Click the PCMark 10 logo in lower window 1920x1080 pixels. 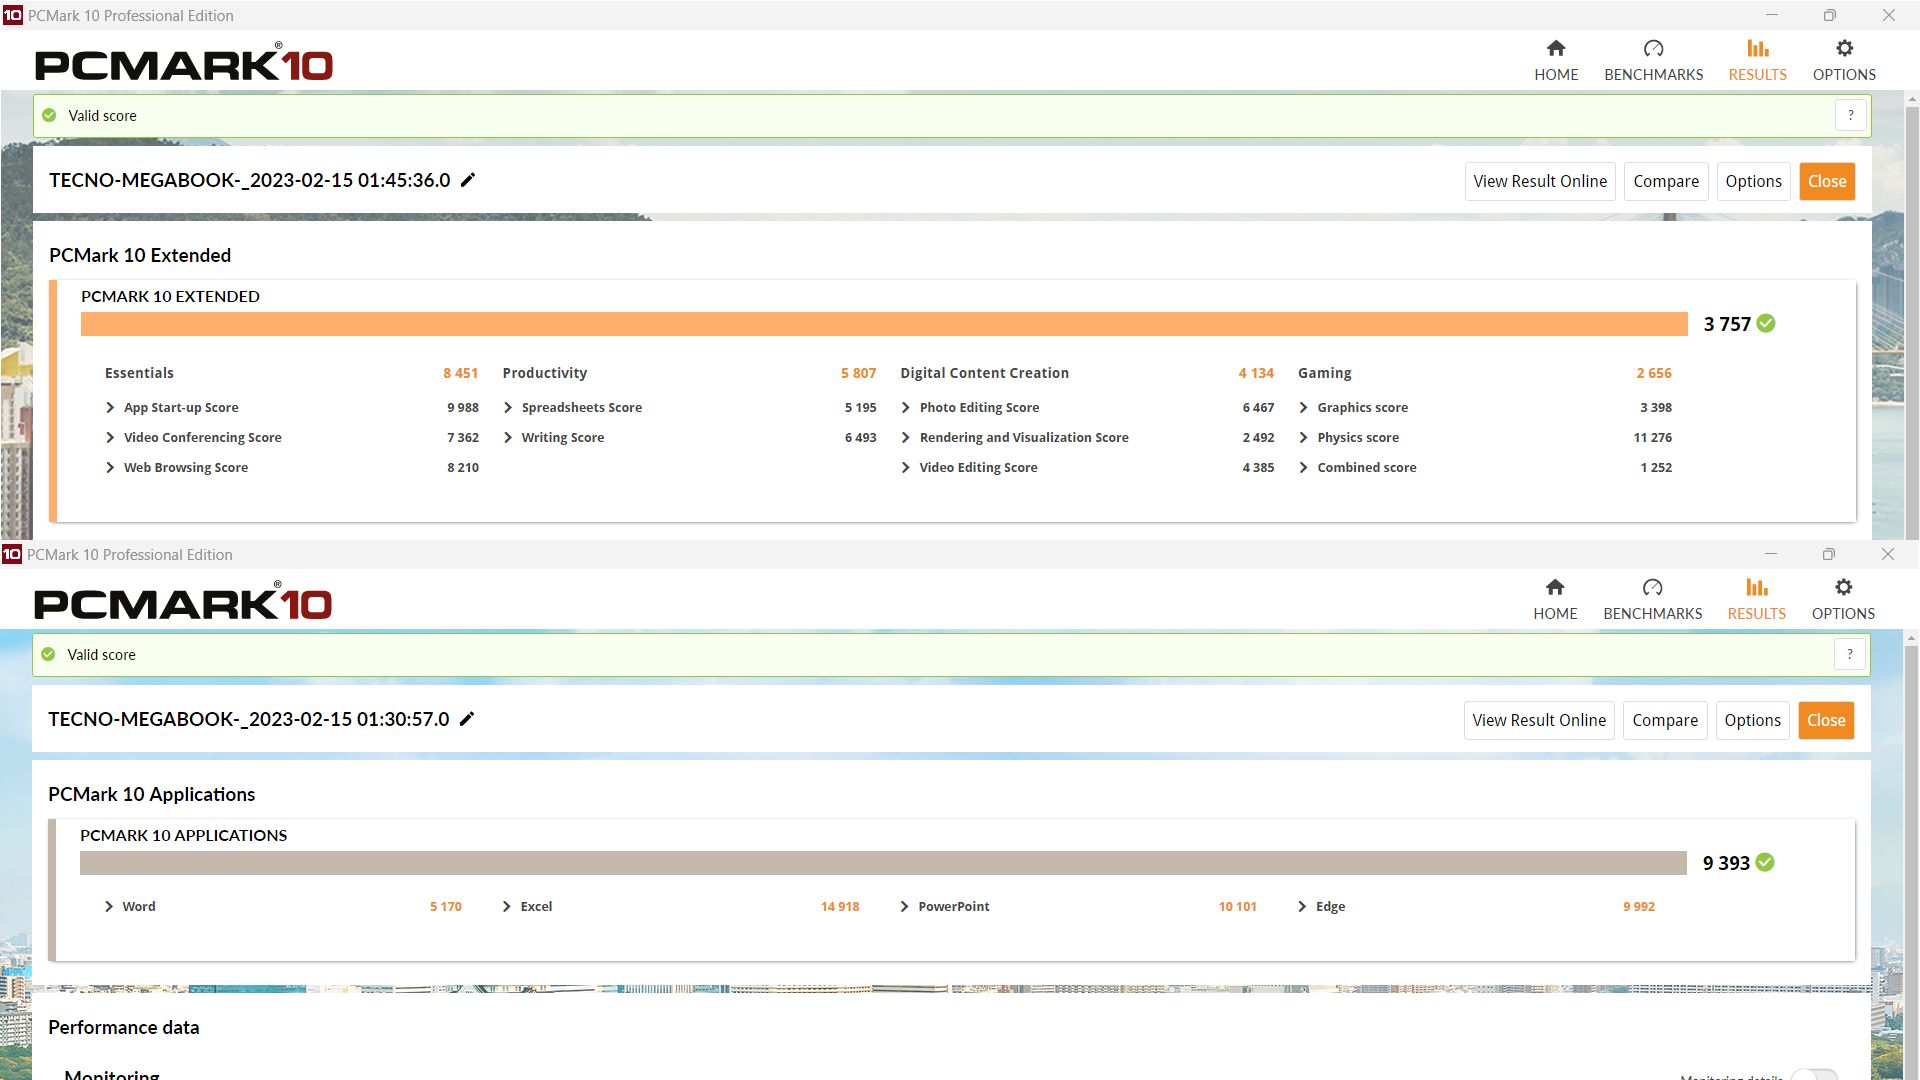click(x=183, y=602)
